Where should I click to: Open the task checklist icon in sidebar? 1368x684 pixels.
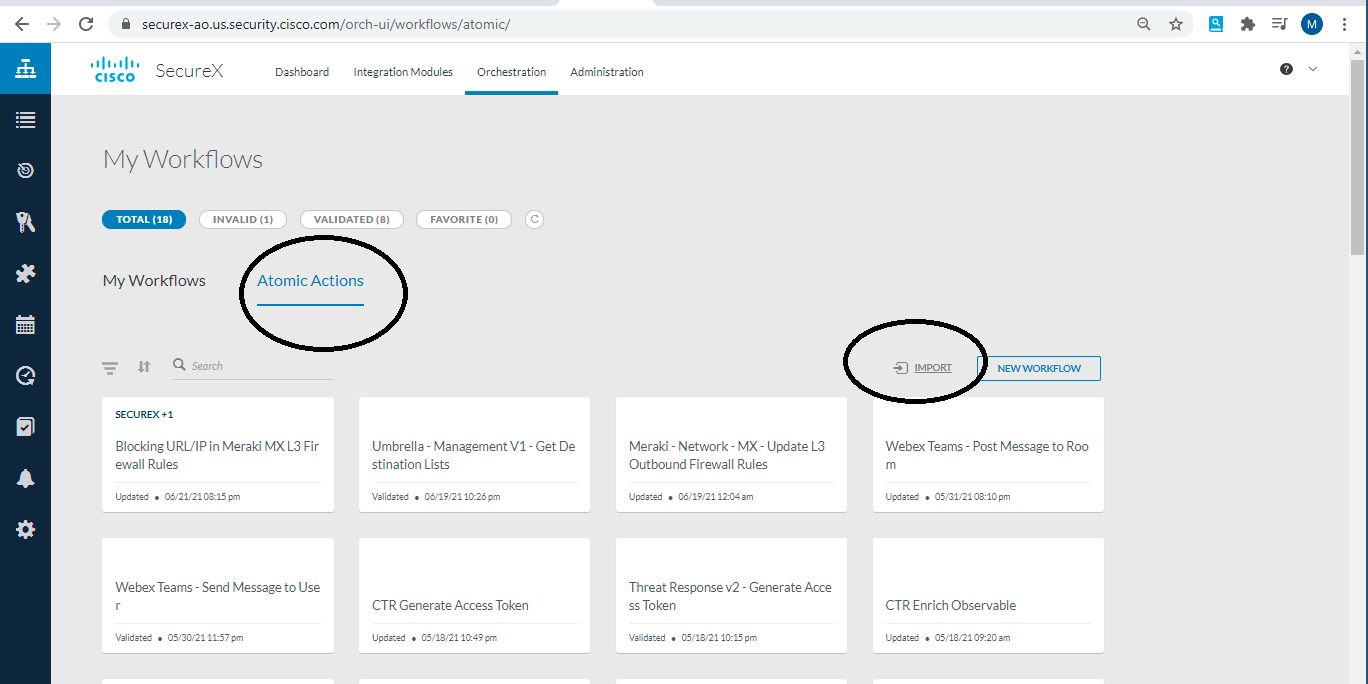point(25,427)
